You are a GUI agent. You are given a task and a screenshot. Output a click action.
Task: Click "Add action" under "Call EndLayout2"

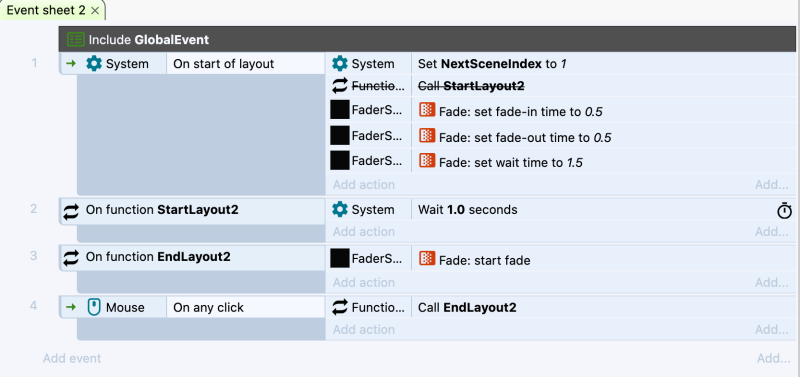pos(364,330)
